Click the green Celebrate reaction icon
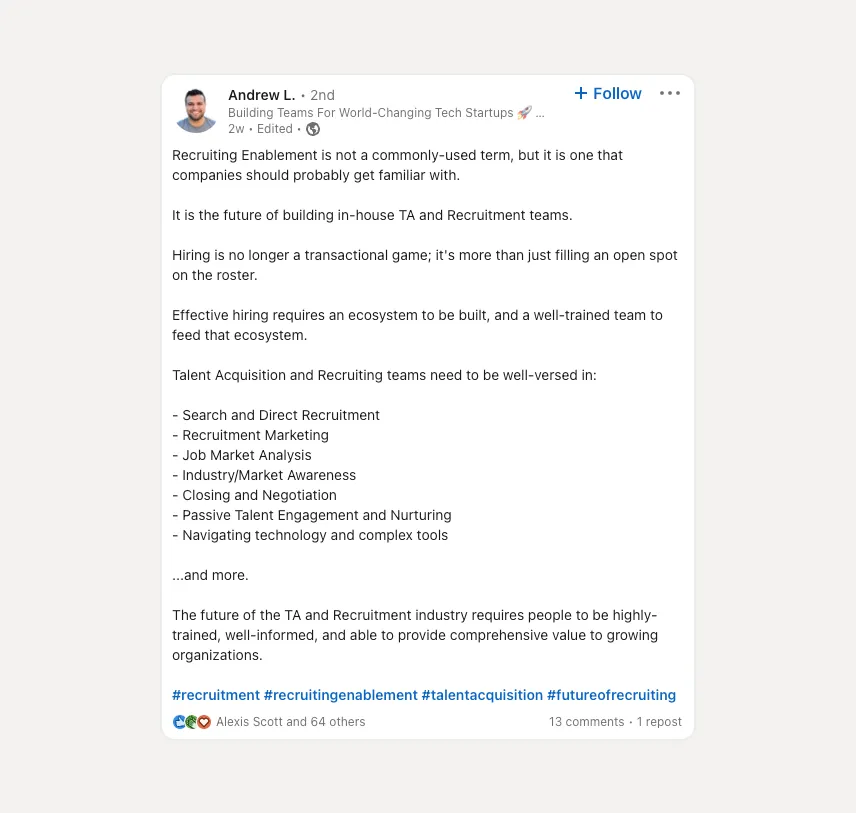The image size is (856, 813). 191,721
